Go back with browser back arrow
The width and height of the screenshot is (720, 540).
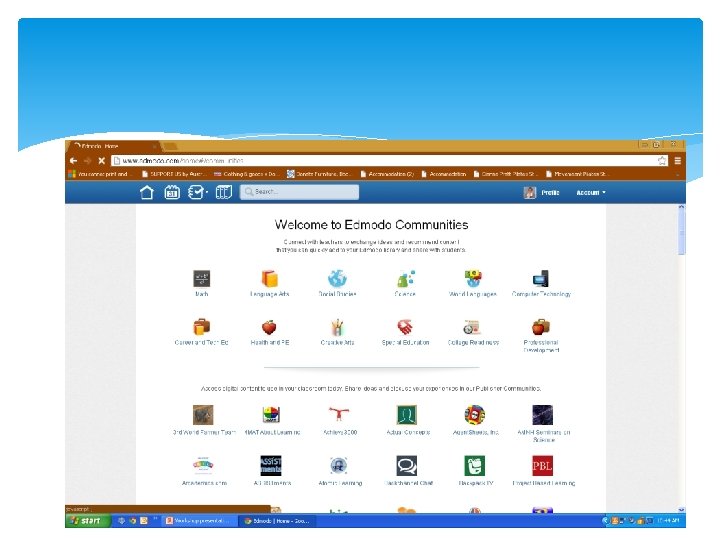coord(73,160)
